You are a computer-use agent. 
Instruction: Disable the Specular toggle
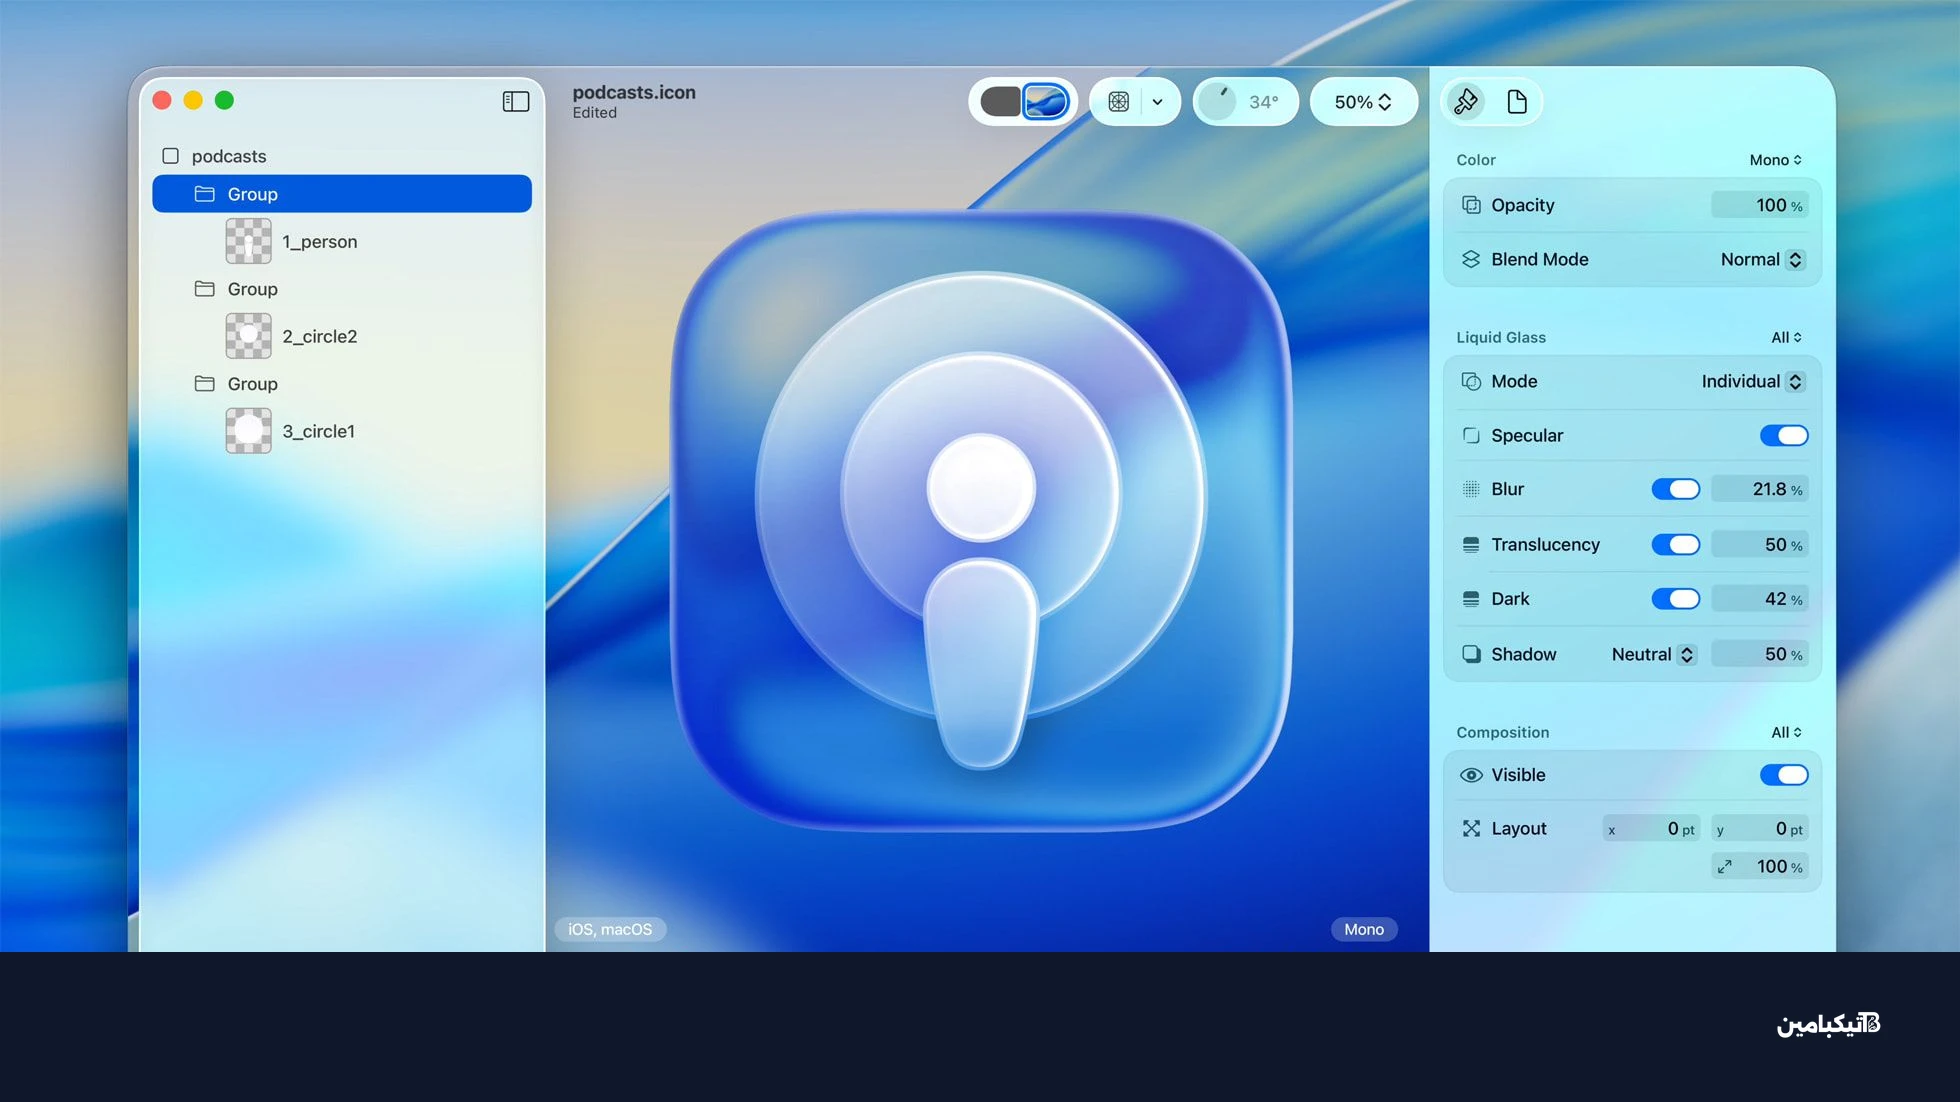tap(1783, 435)
